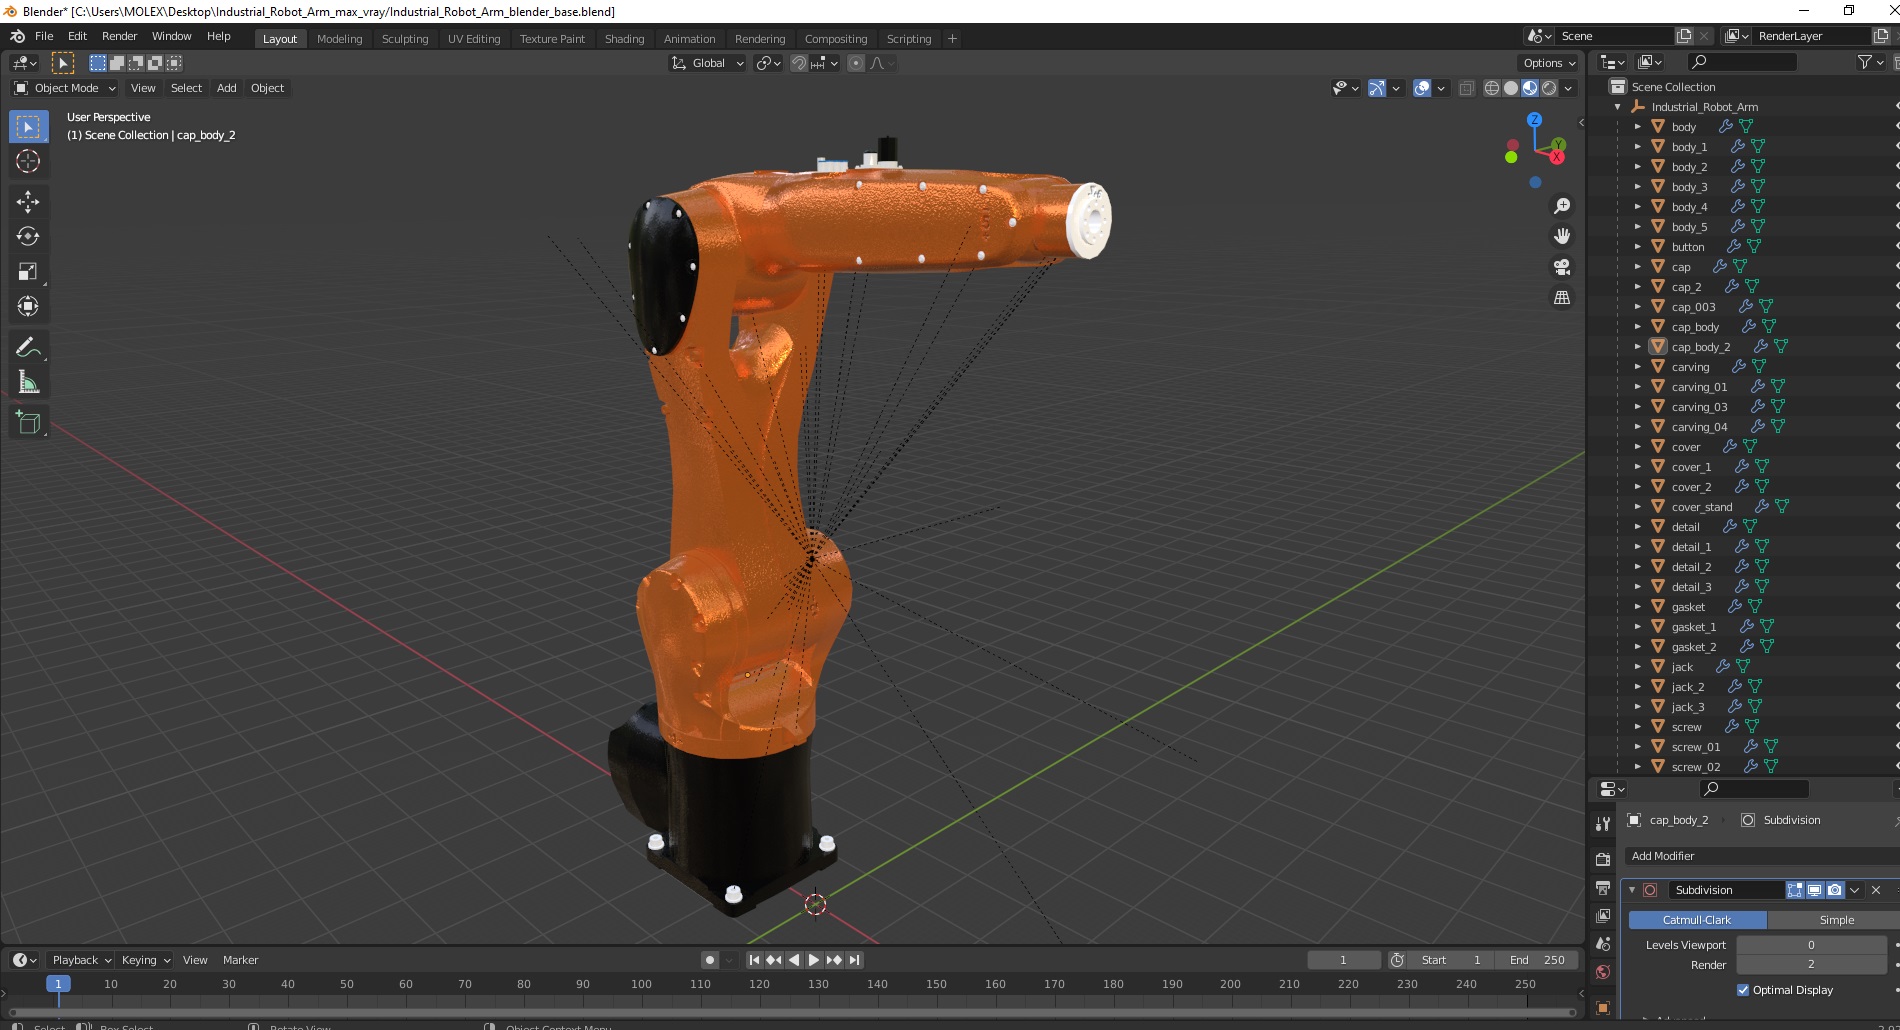Open Scene properties tab icon

1603,943
